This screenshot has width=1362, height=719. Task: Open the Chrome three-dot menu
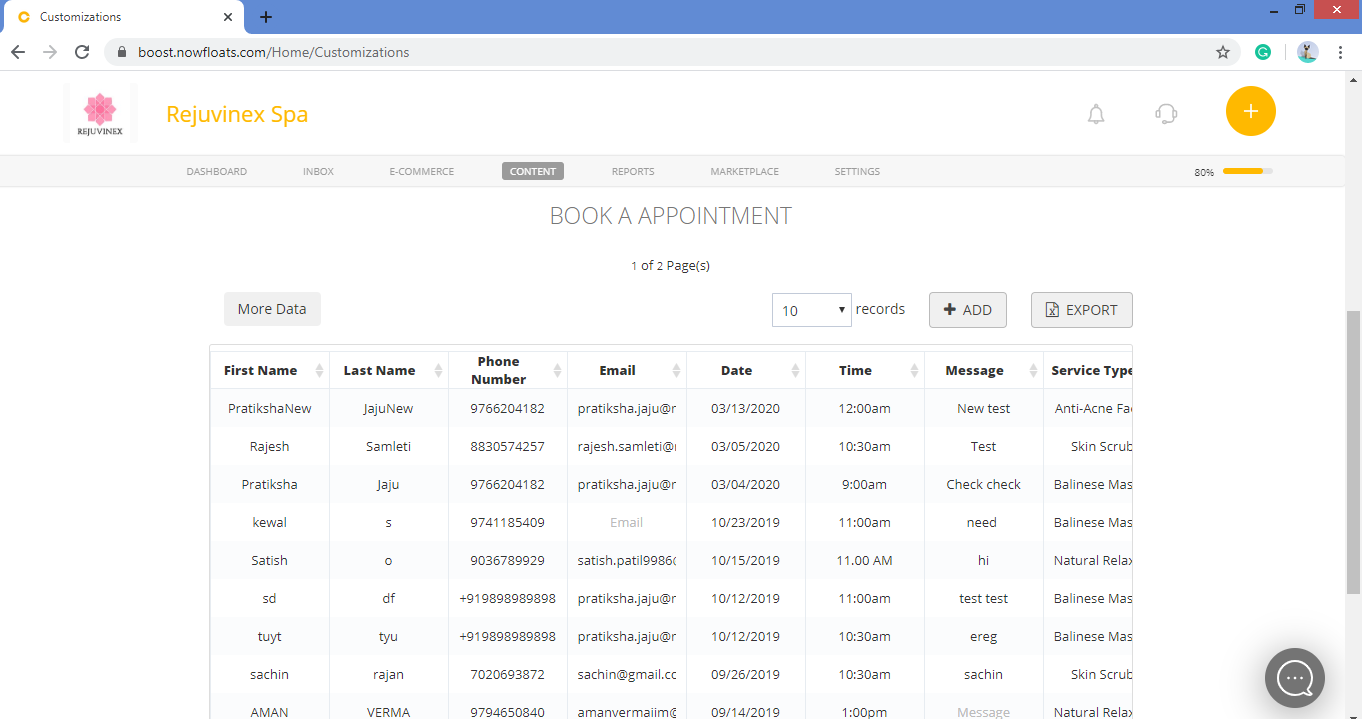coord(1340,51)
